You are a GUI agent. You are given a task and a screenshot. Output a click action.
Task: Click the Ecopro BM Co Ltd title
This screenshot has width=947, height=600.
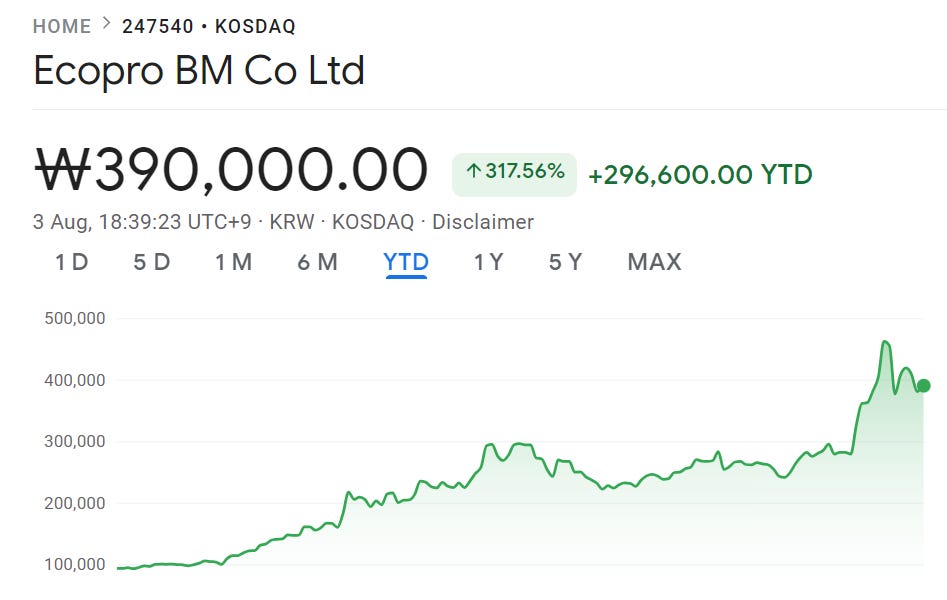point(196,71)
